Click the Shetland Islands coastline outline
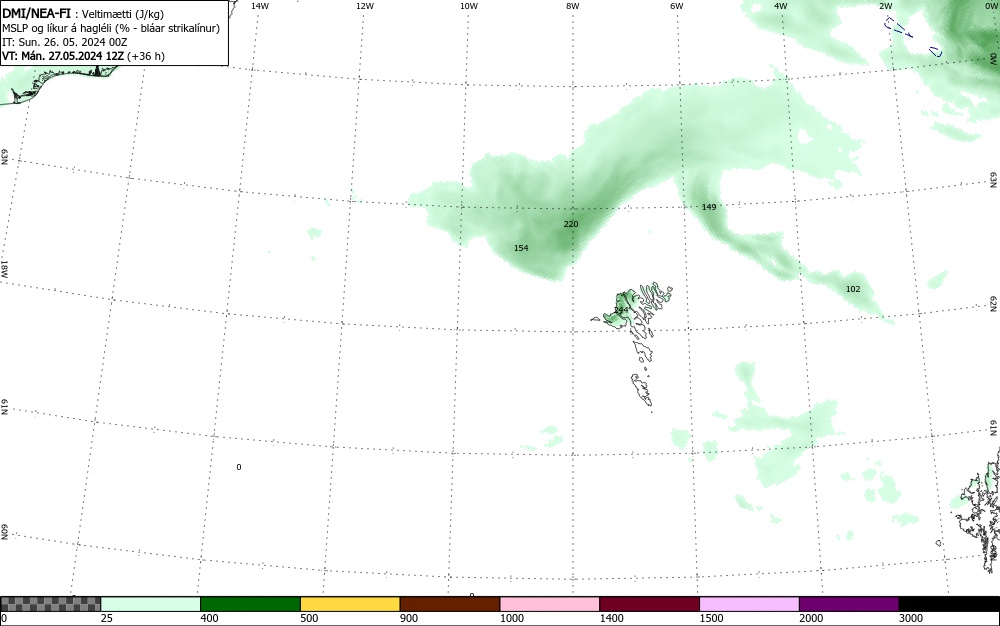This screenshot has width=1000, height=626. [x=980, y=510]
